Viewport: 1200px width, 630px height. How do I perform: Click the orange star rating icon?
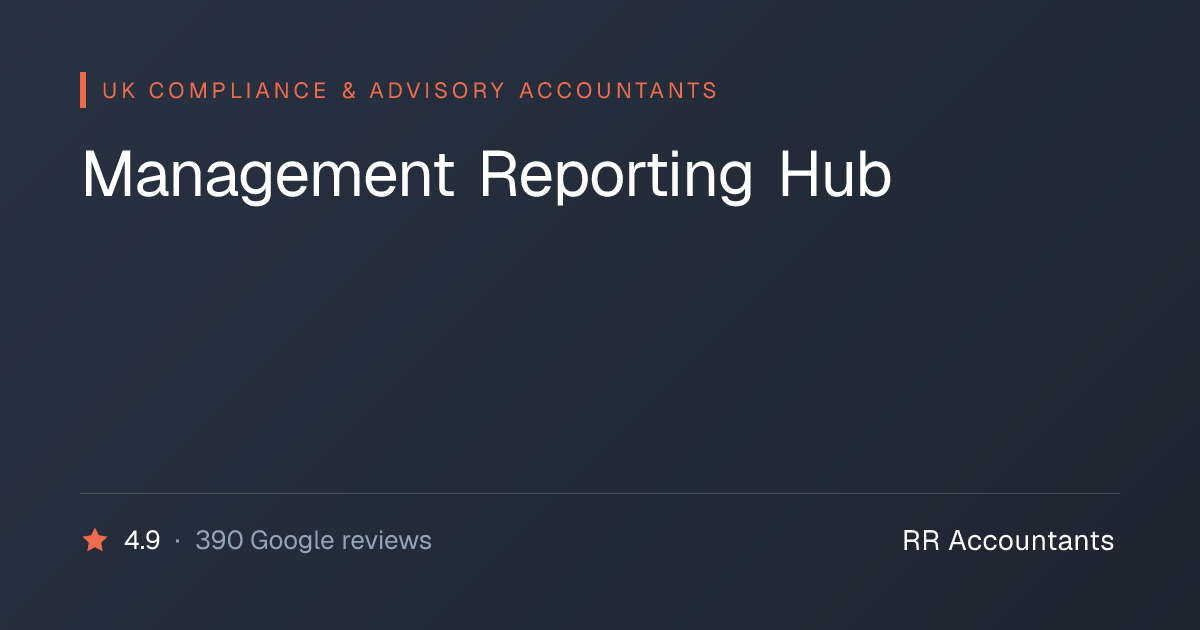(x=95, y=541)
